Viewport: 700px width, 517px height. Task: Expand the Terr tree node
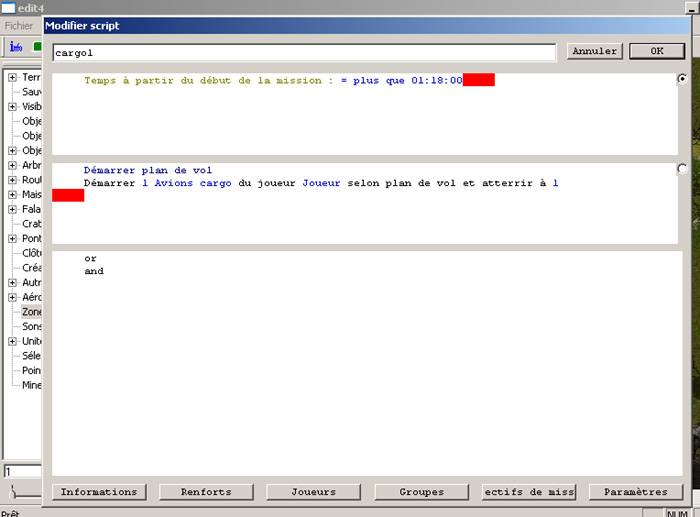click(x=12, y=77)
